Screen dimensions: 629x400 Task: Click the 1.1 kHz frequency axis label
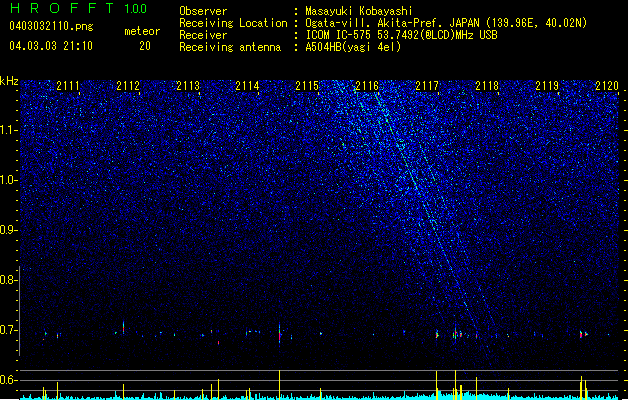coord(9,130)
